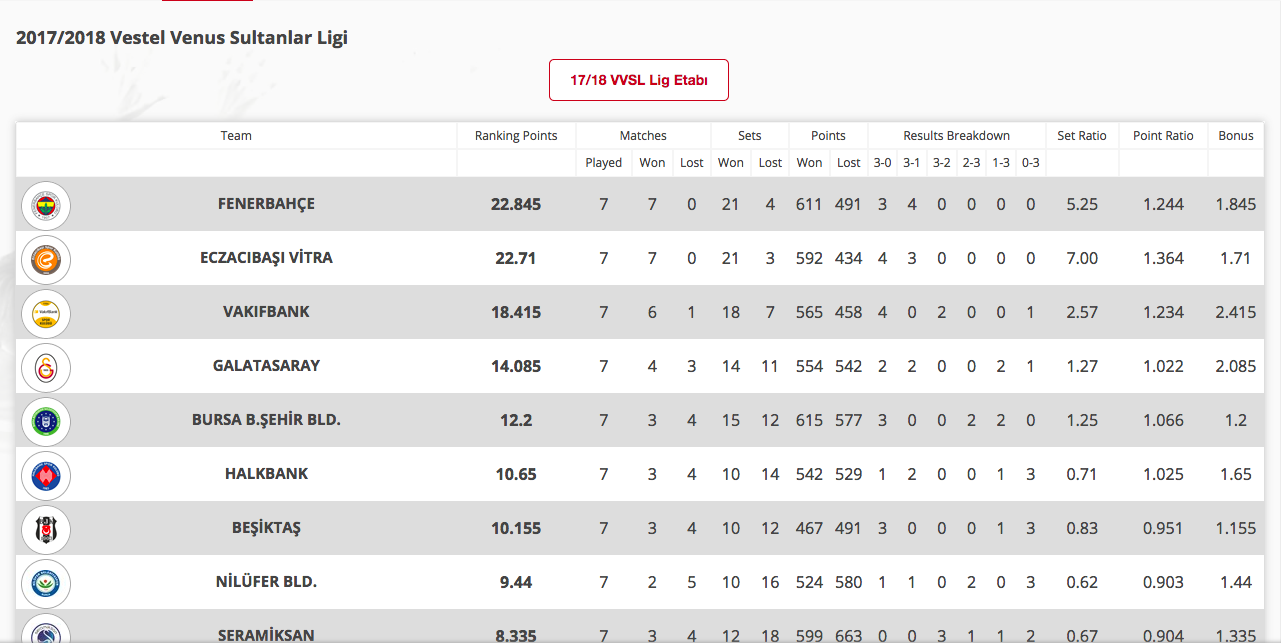Open the FENERBAHÇE team name link
The image size is (1281, 643).
coord(266,204)
